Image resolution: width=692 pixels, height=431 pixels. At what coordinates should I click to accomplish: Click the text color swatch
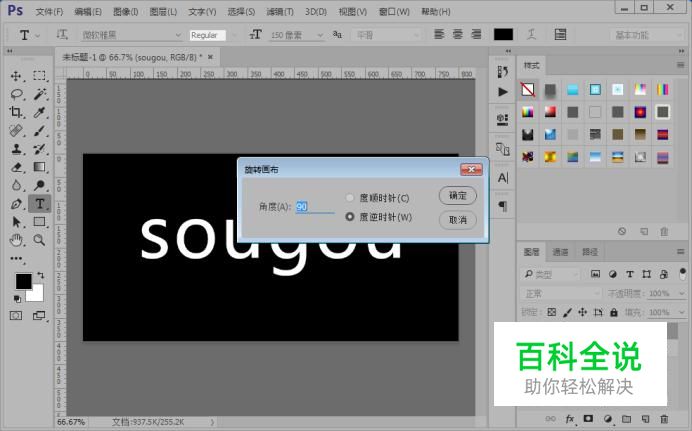(x=503, y=34)
